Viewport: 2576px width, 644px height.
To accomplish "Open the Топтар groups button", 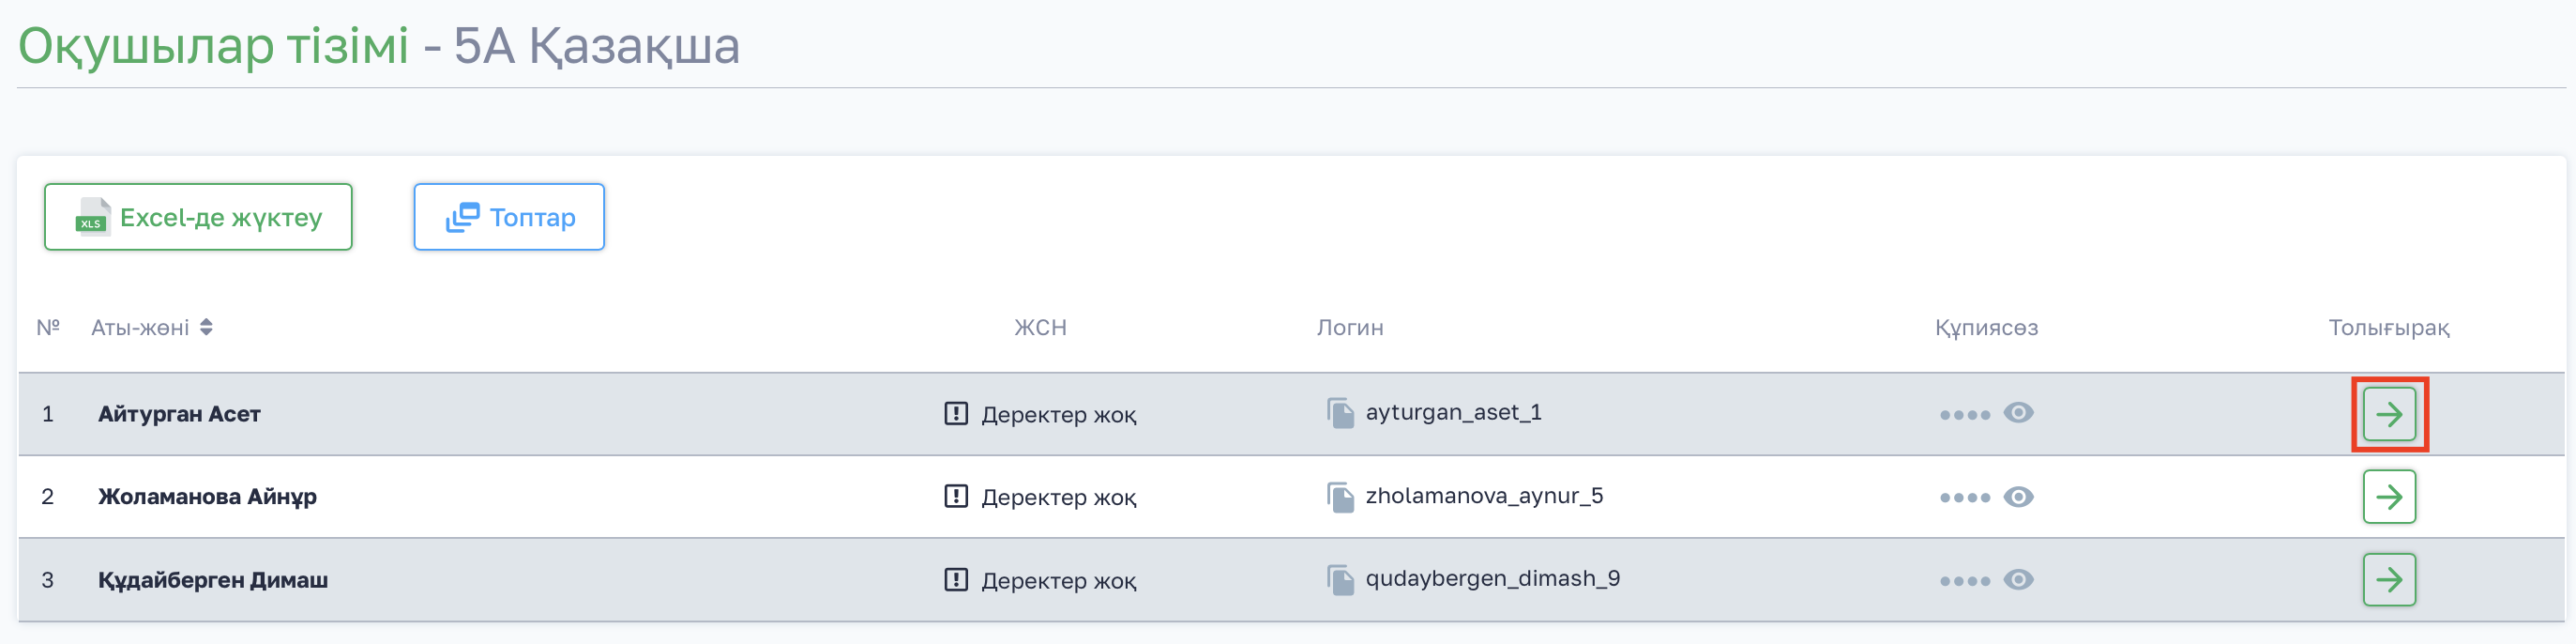I will pyautogui.click(x=509, y=217).
